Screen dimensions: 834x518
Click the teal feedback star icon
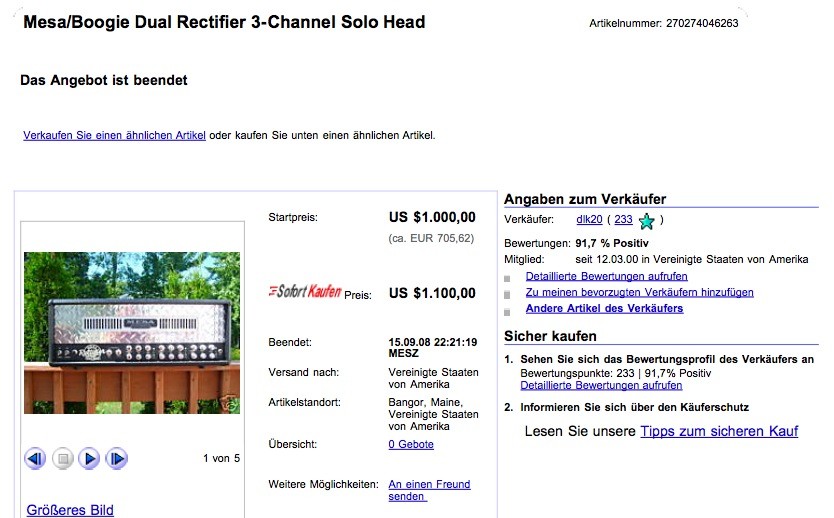647,221
